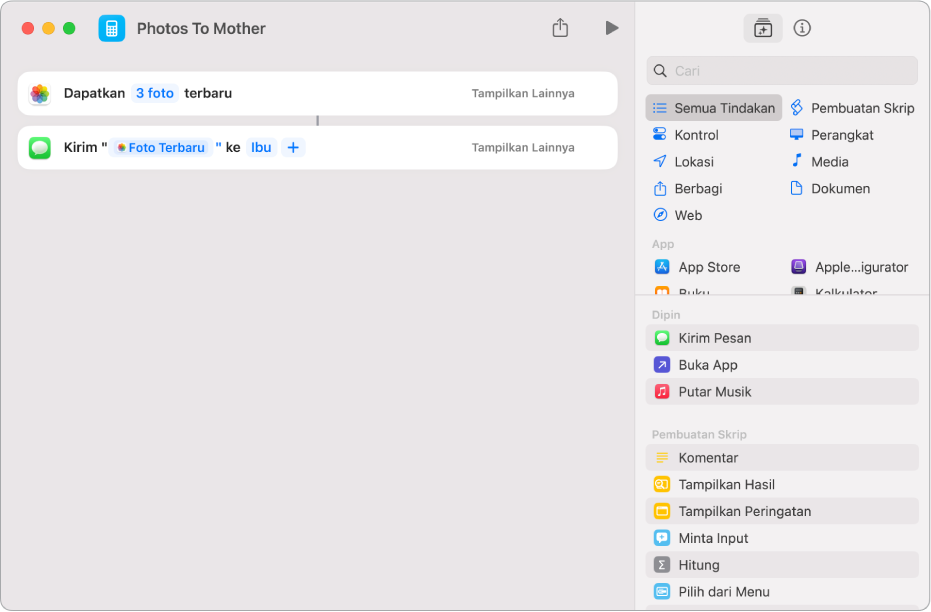Open the Dokumen category

tap(830, 189)
